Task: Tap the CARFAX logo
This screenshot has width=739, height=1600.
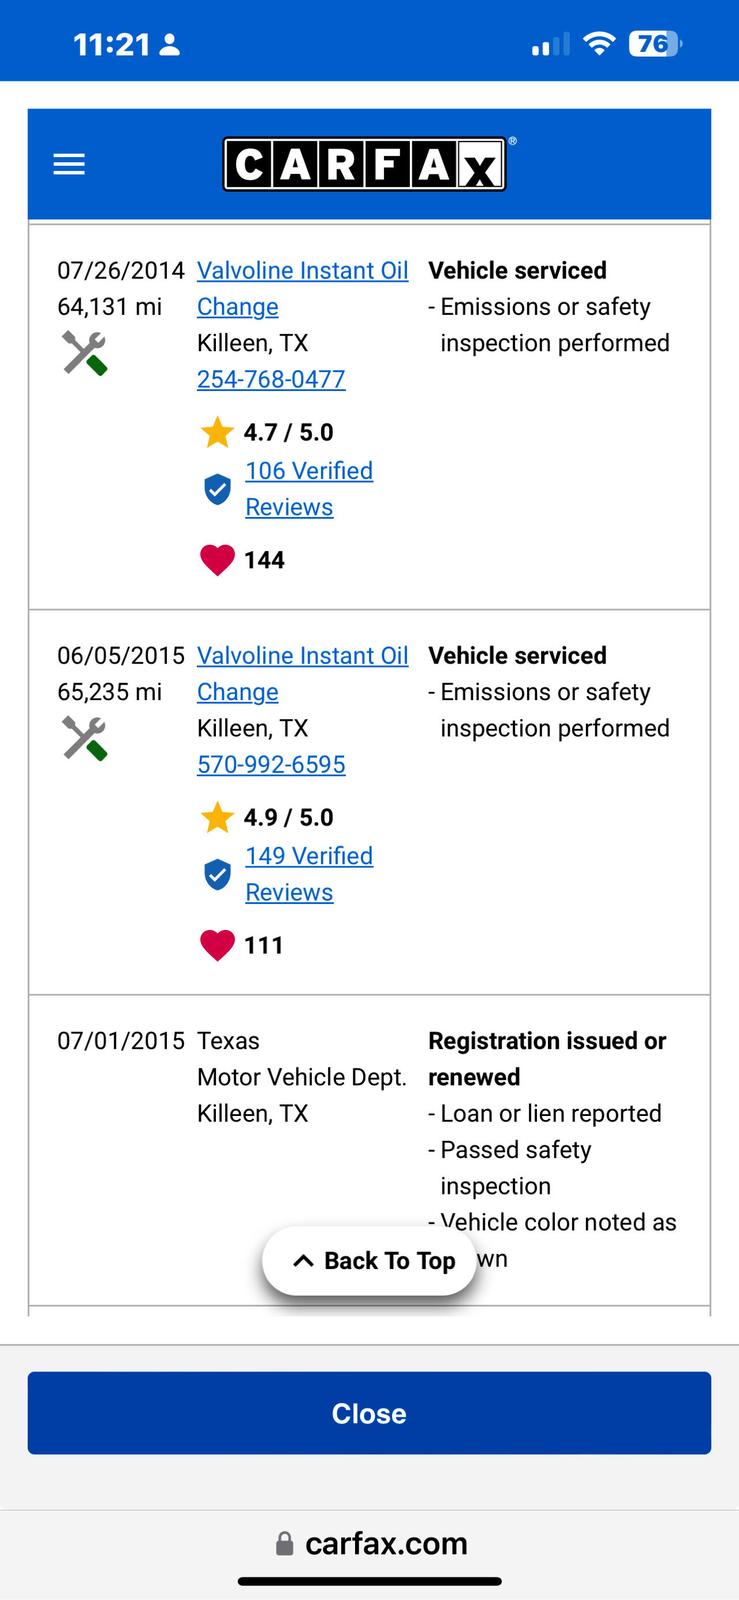Action: (x=365, y=164)
